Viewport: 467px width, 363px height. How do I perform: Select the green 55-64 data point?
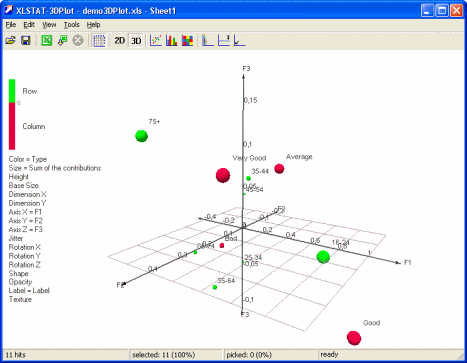215,287
